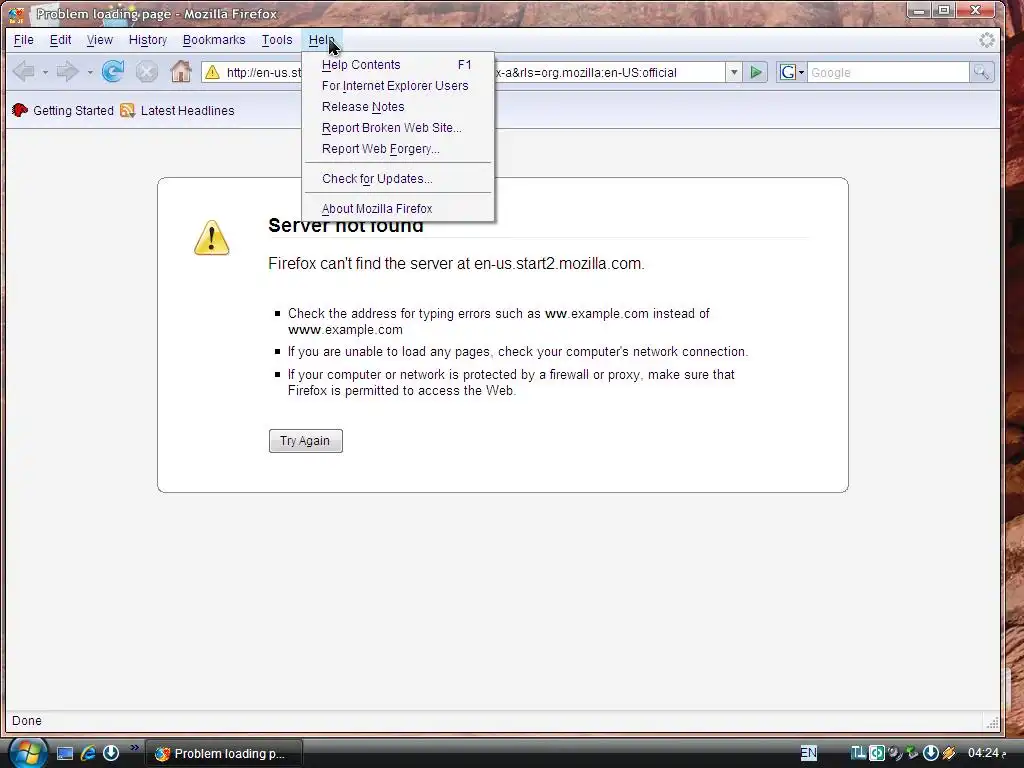Go to the Home page
The width and height of the screenshot is (1024, 768).
181,71
